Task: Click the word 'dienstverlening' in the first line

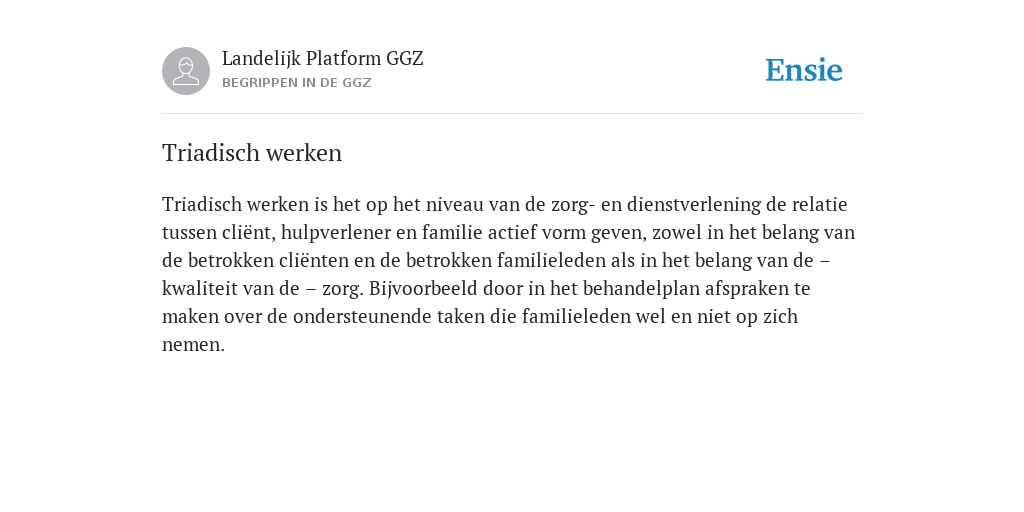Action: (x=694, y=204)
